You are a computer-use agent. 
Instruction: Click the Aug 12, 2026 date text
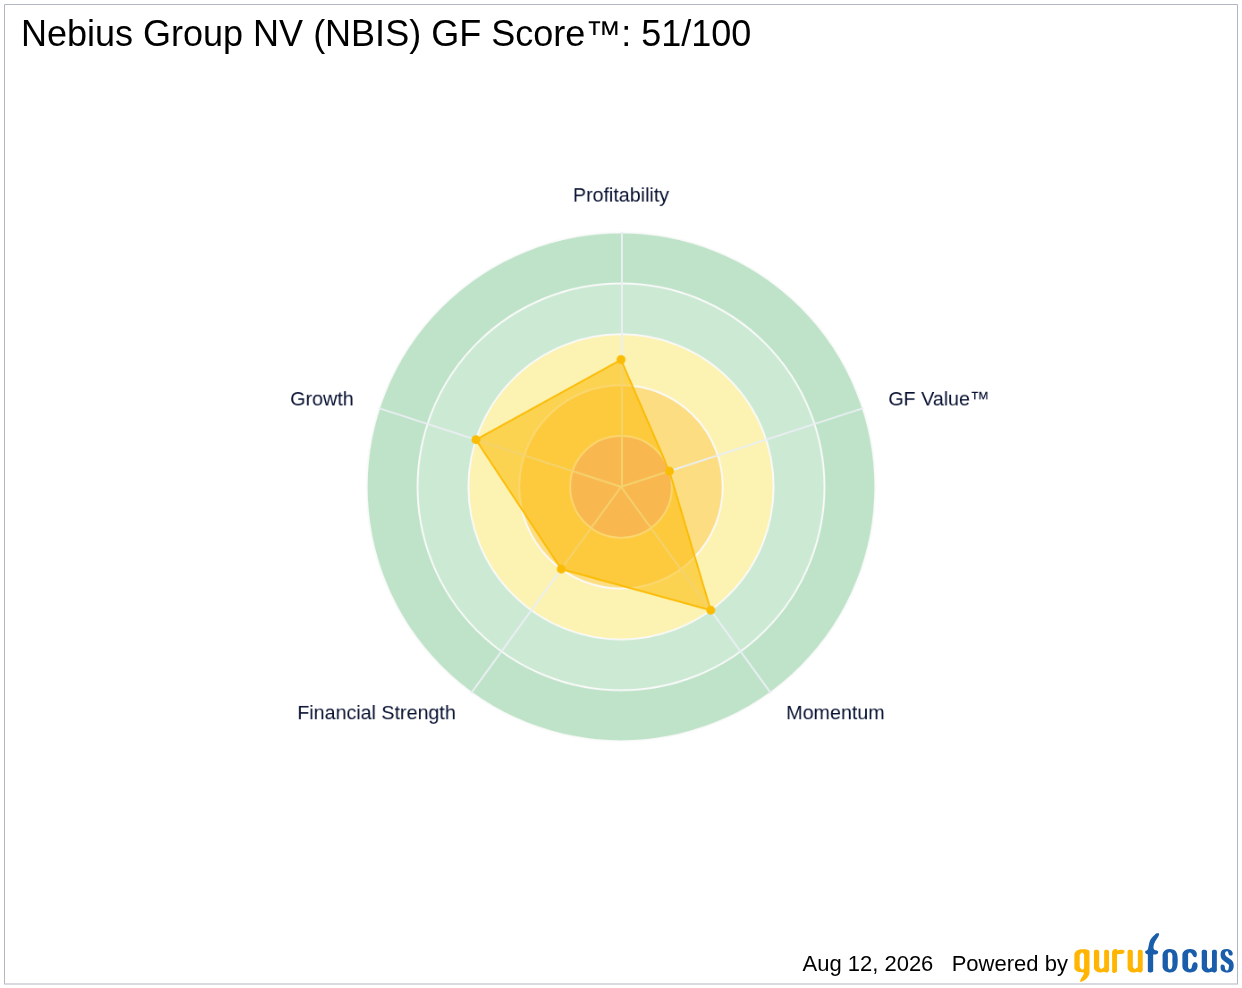[867, 964]
